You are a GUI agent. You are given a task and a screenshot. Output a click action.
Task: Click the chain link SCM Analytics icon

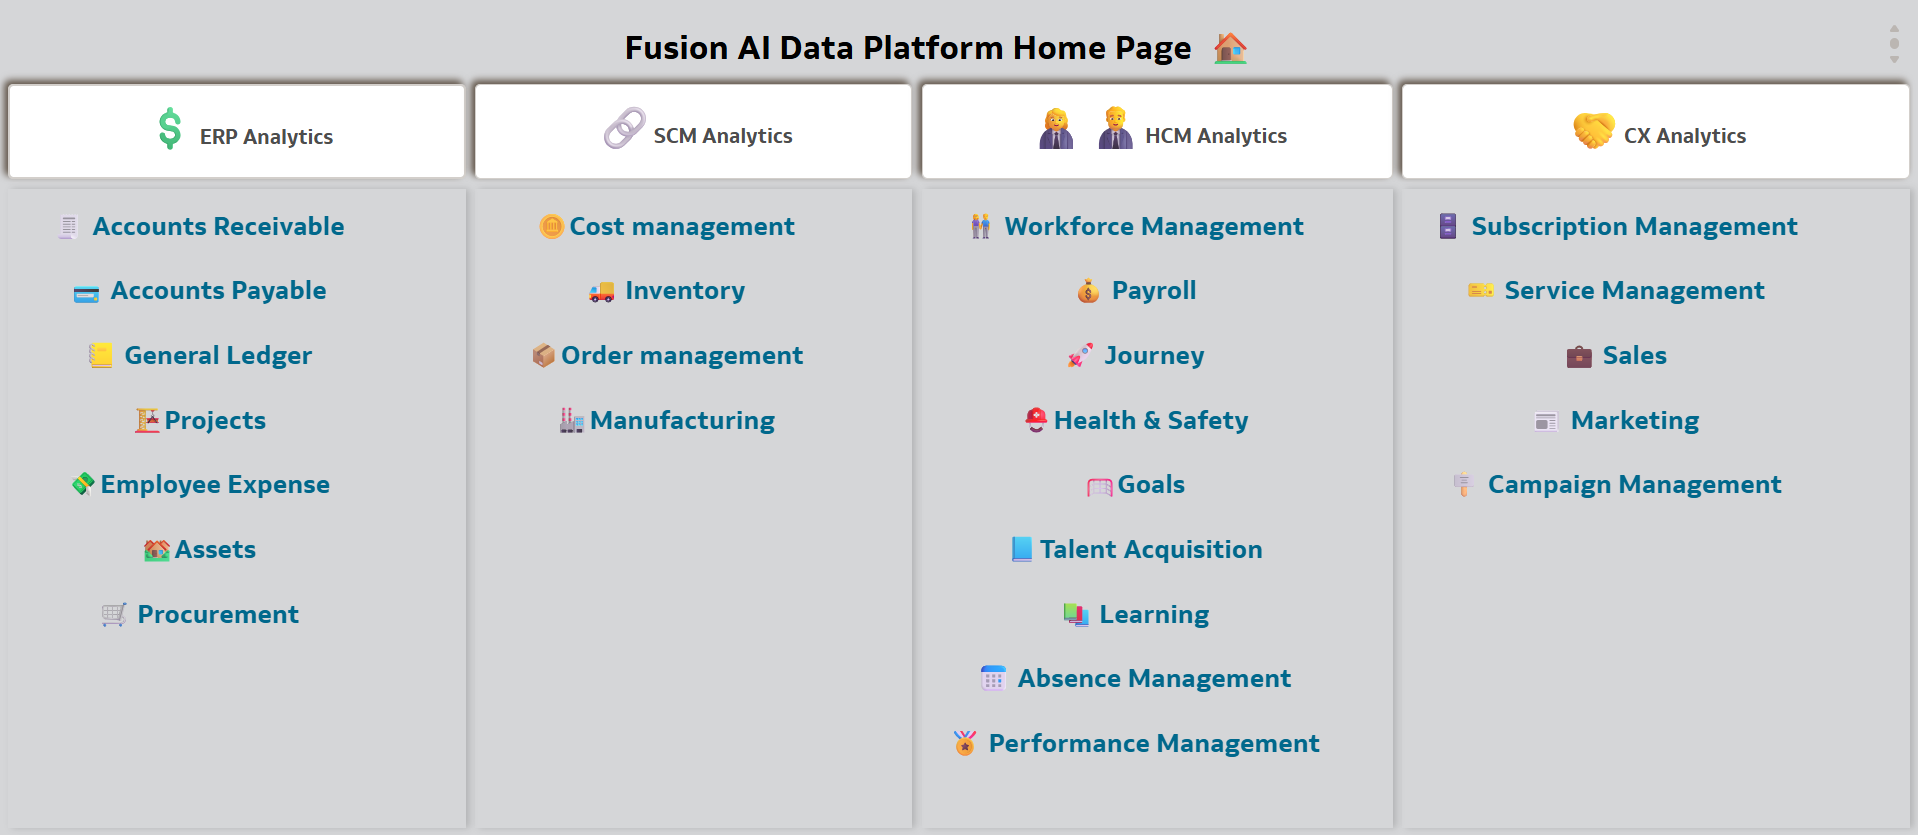[624, 128]
